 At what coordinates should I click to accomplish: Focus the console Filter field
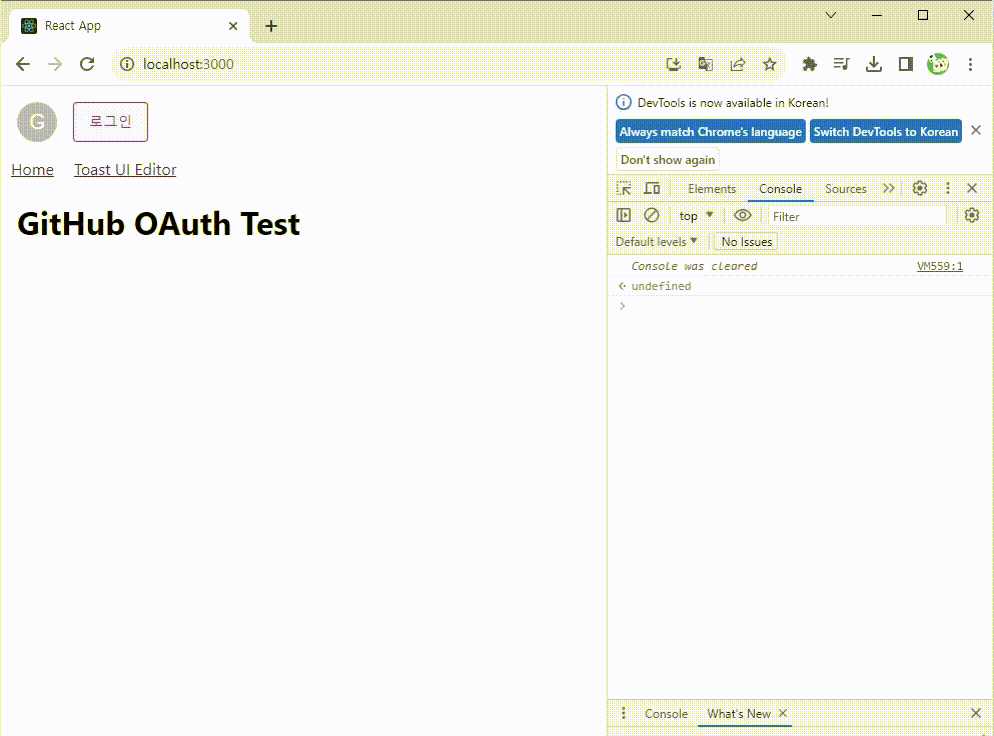[x=857, y=216]
